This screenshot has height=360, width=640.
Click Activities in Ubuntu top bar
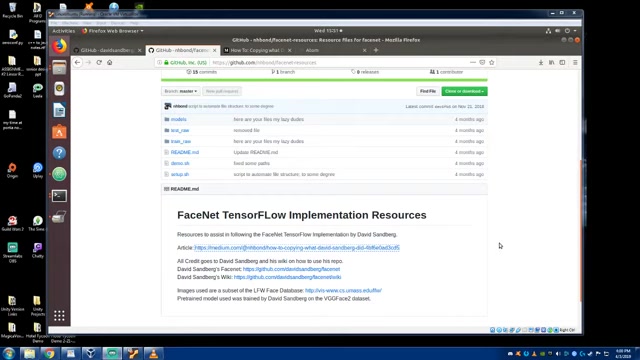coord(63,31)
